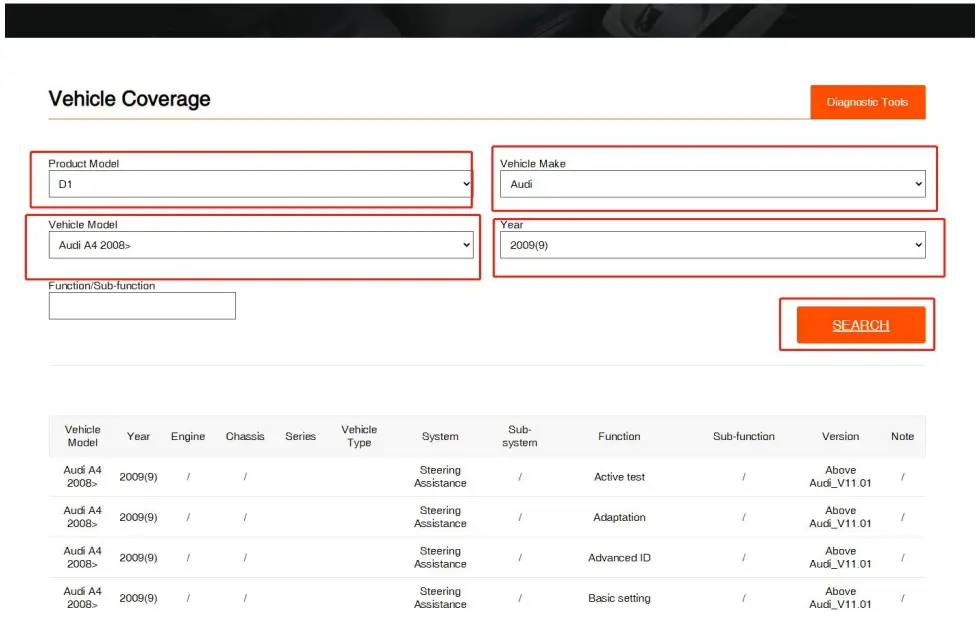Viewport: 979px width, 627px height.
Task: Click 2009(9) year in the Basic setting row
Action: click(138, 598)
